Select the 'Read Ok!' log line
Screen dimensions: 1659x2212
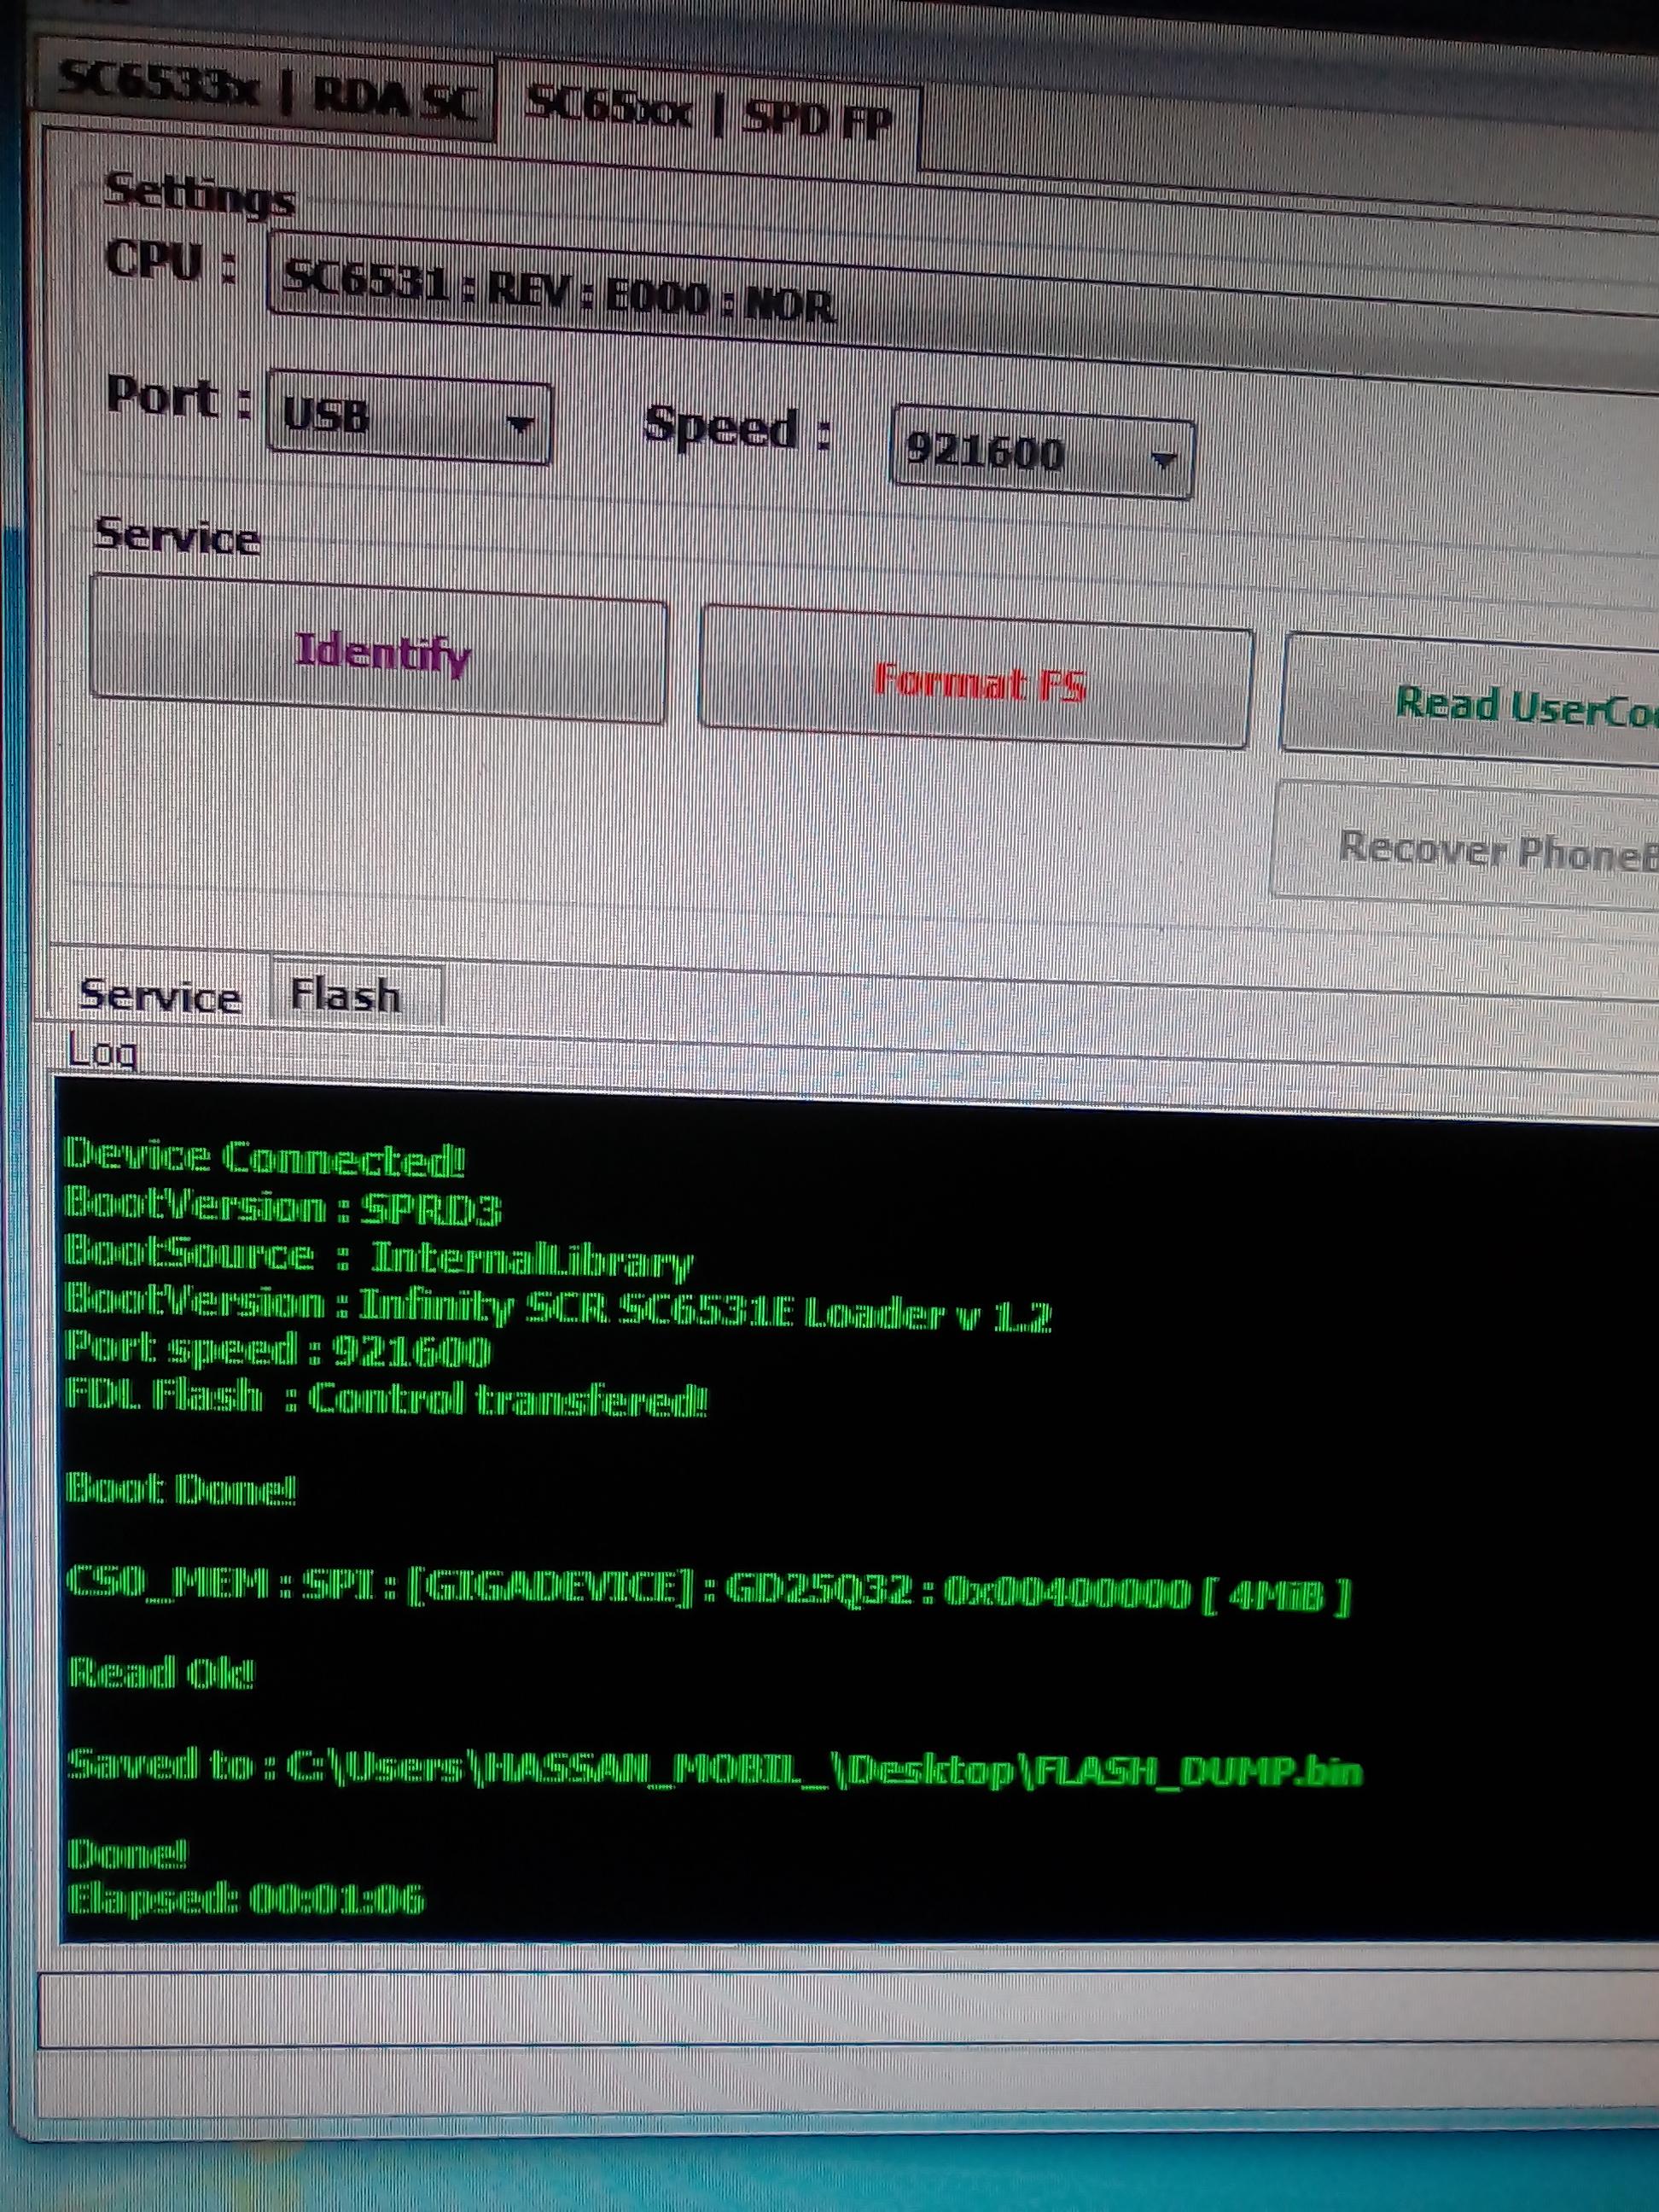coord(161,1672)
